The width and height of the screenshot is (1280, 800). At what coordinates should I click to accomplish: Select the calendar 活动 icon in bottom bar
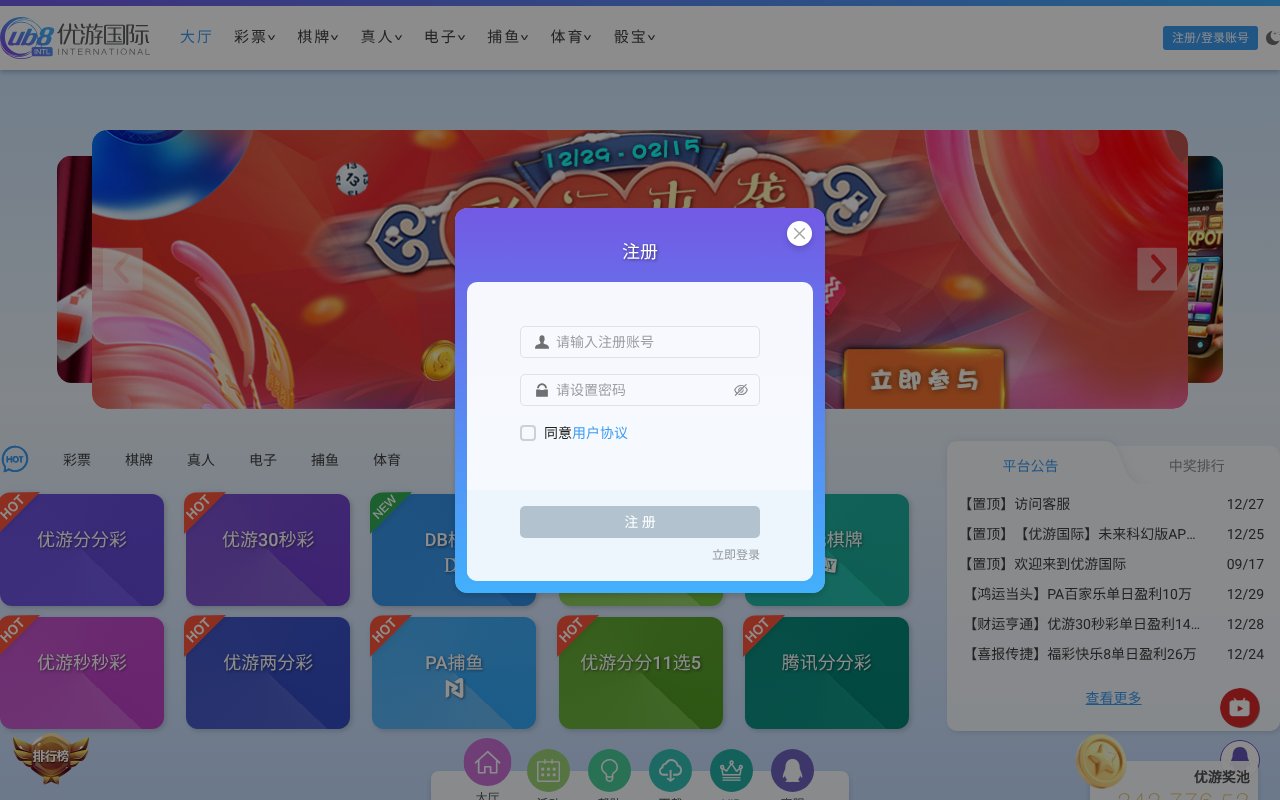pos(548,770)
